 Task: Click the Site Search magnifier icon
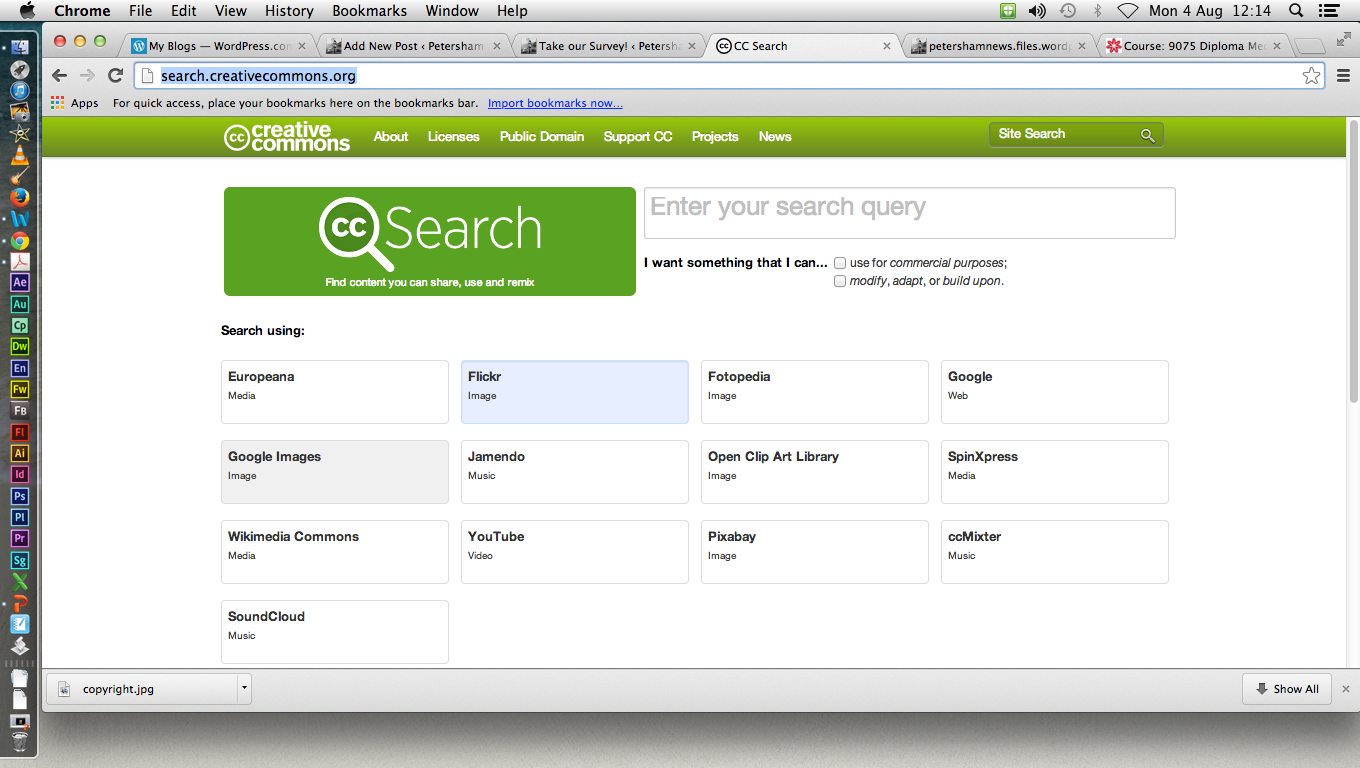click(1148, 136)
